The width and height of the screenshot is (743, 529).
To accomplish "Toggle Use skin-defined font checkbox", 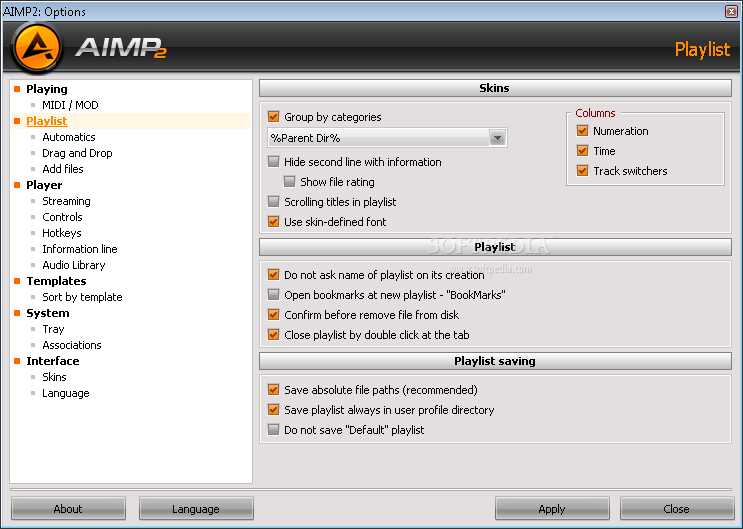I will pyautogui.click(x=273, y=221).
